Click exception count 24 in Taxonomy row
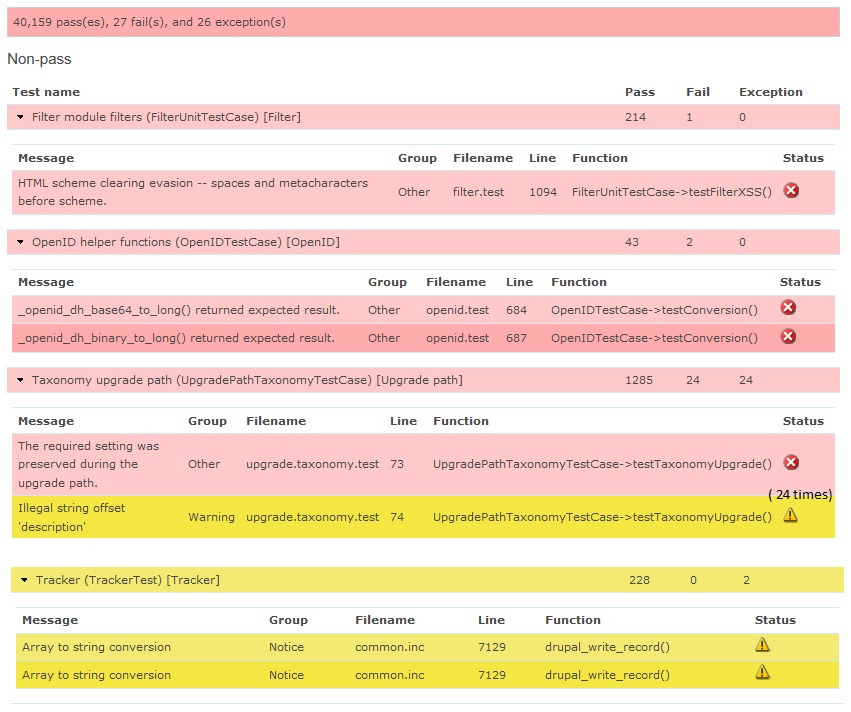Viewport: 851px width, 712px height. 746,380
